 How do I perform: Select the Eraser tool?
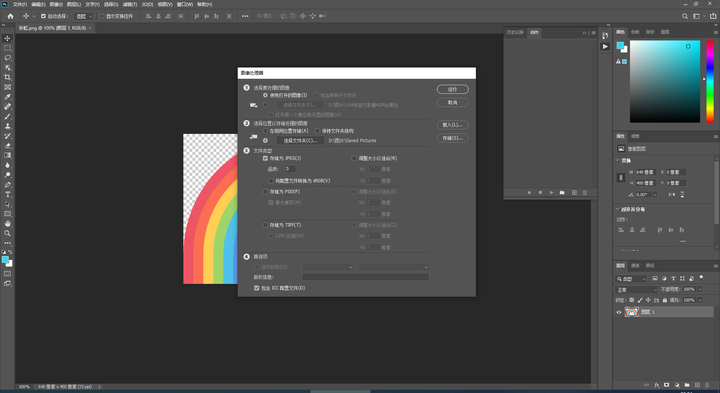pyautogui.click(x=7, y=146)
